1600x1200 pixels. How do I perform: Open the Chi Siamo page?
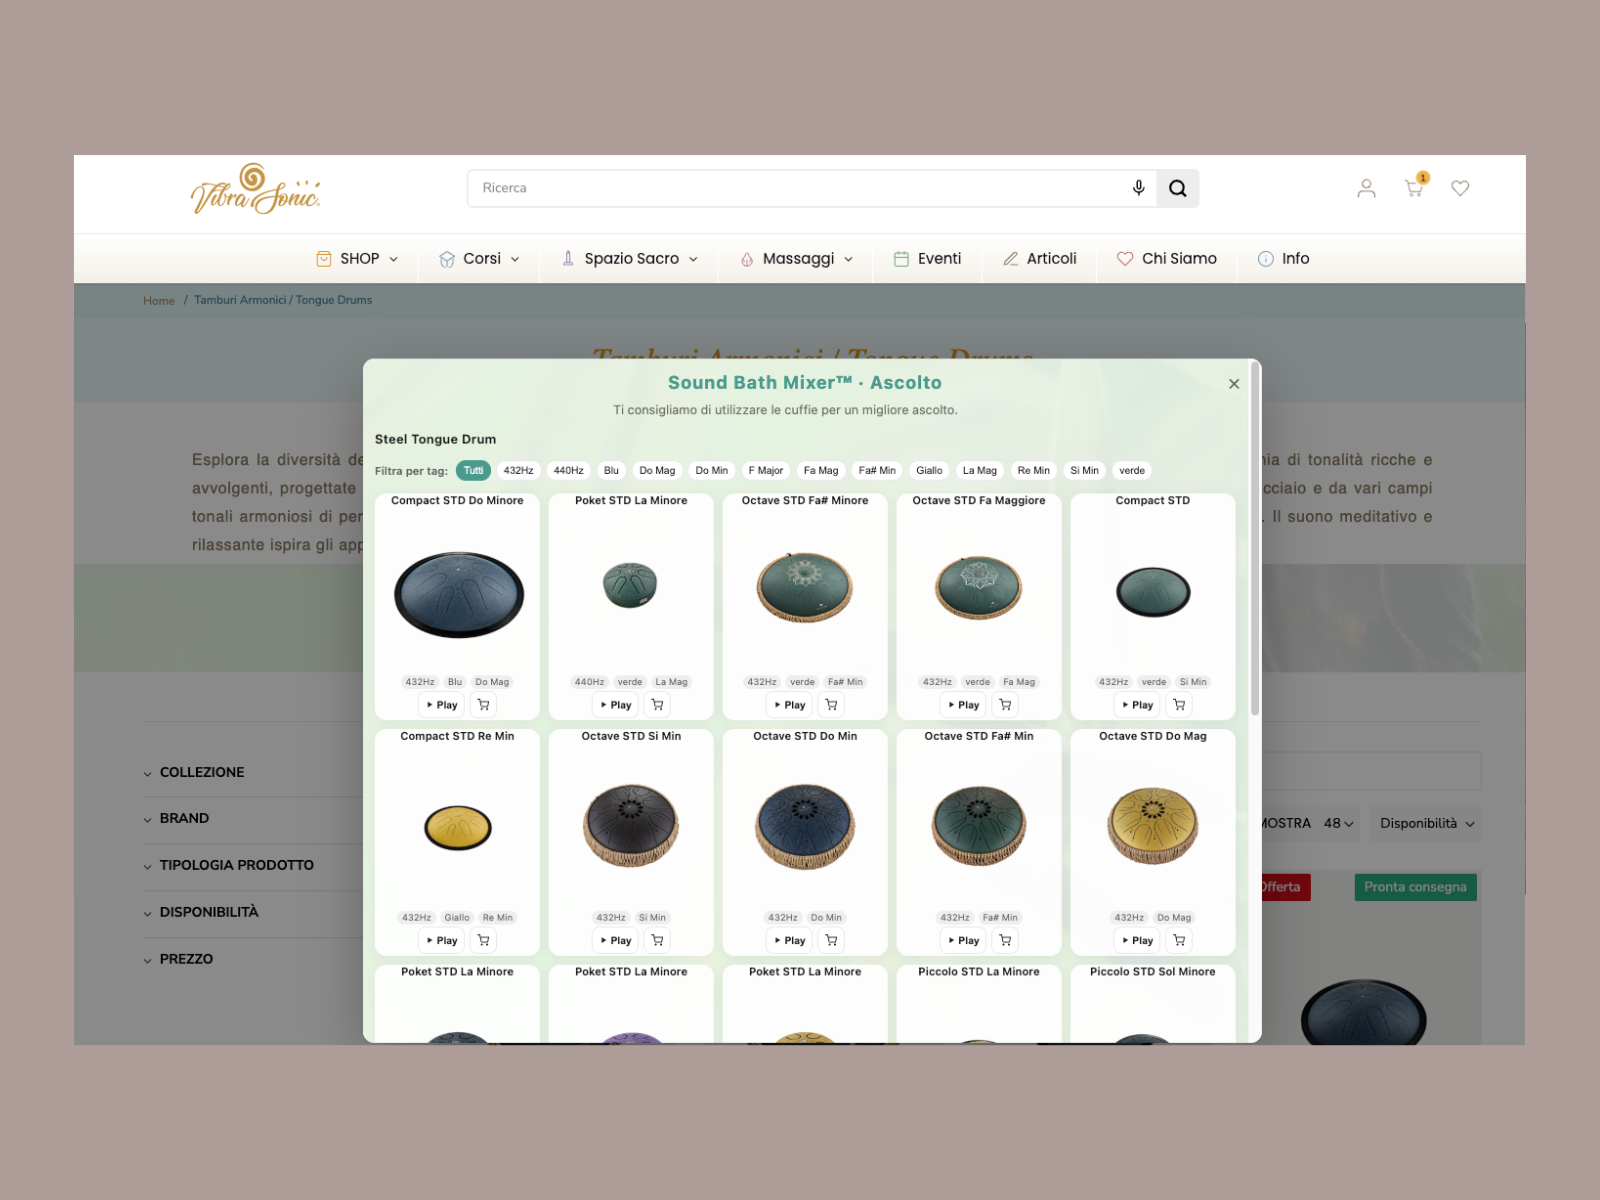coord(1167,259)
